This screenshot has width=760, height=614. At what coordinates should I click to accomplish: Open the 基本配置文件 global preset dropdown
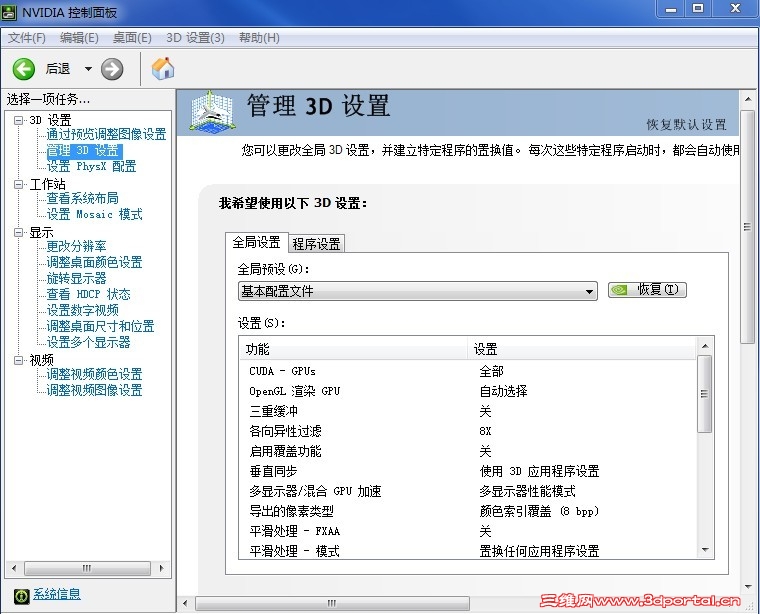point(418,291)
